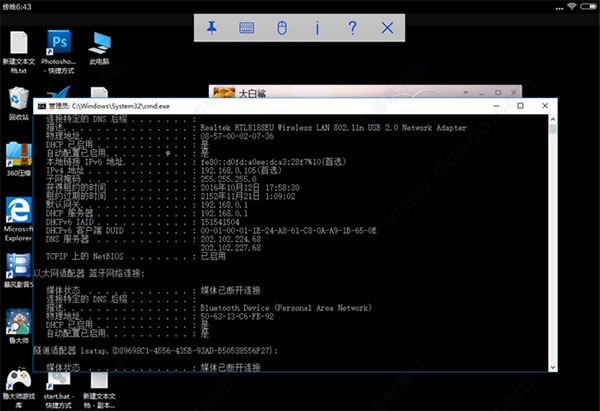This screenshot has height=411, width=600.
Task: Click the isatap tunnel adapter line
Action: coord(156,351)
